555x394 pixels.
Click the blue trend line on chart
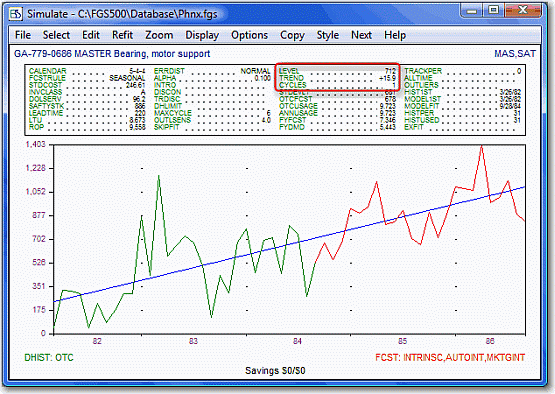289,244
